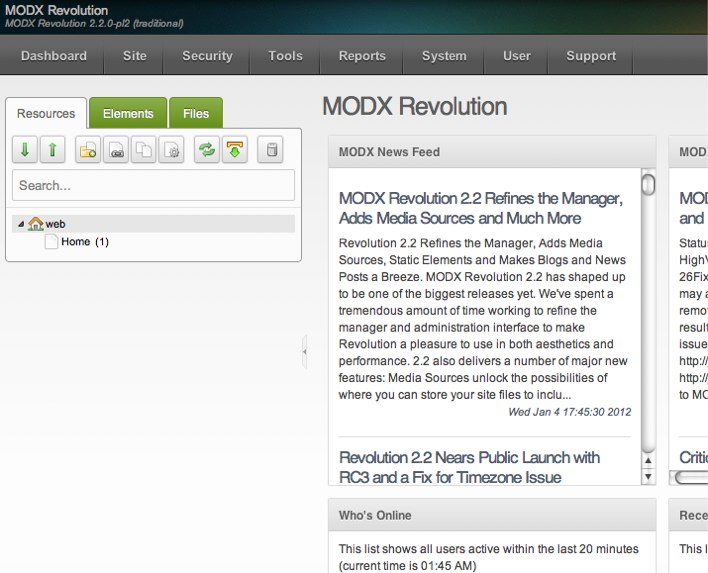The image size is (708, 573).
Task: Click the Collapse All tree icon
Action: [x=52, y=149]
